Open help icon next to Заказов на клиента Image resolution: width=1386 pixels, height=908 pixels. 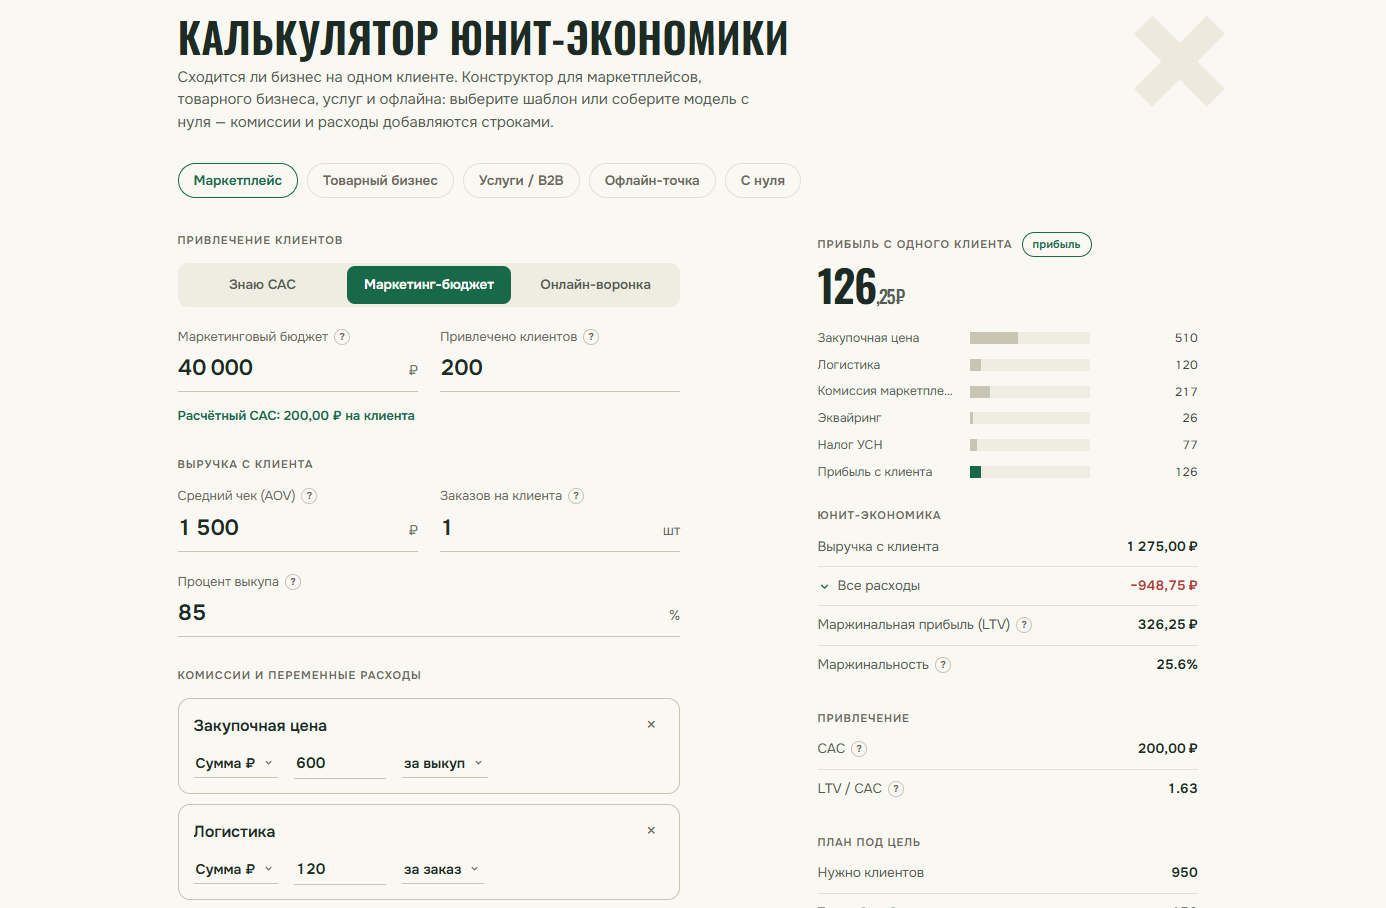[576, 496]
